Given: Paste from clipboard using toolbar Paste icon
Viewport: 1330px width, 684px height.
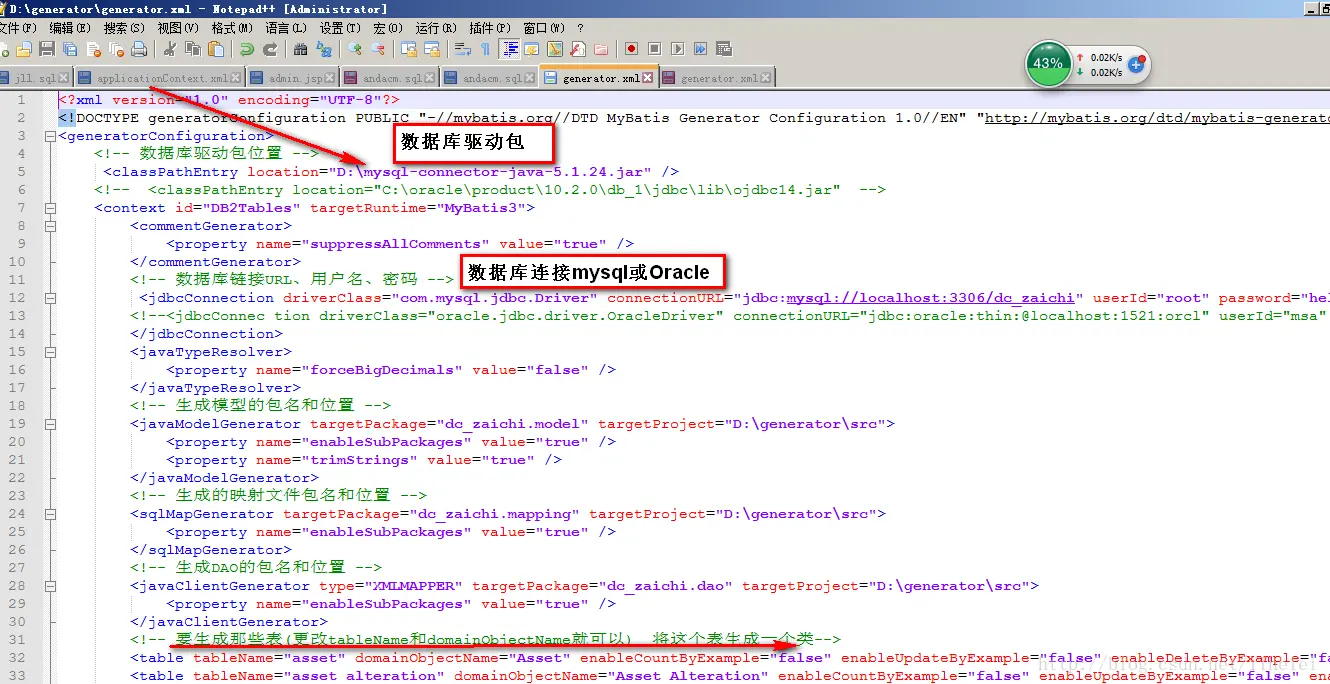Looking at the screenshot, I should 216,48.
